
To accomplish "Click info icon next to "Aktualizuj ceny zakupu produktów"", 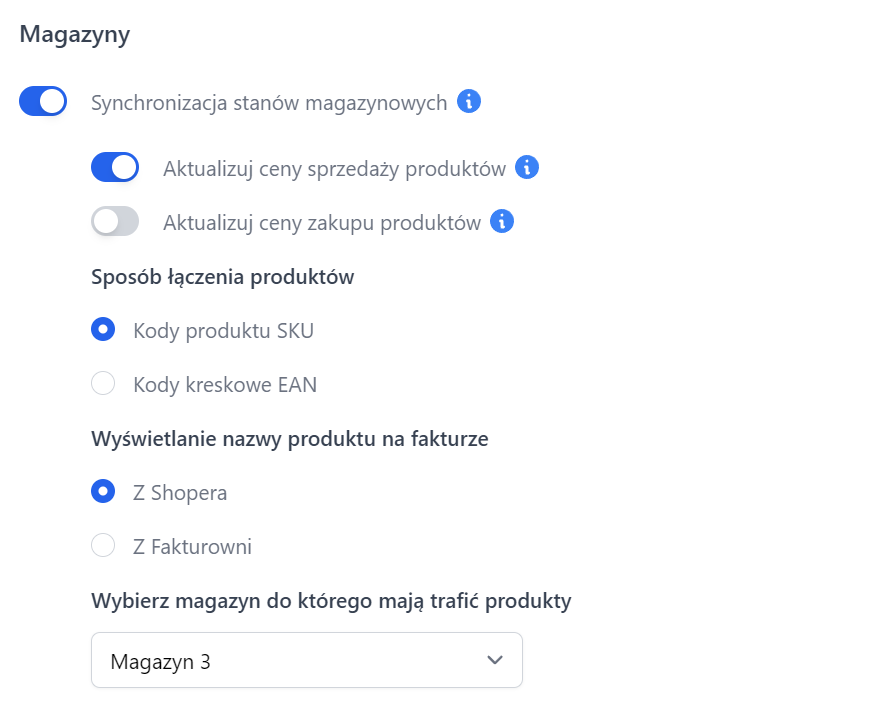I will tap(503, 221).
